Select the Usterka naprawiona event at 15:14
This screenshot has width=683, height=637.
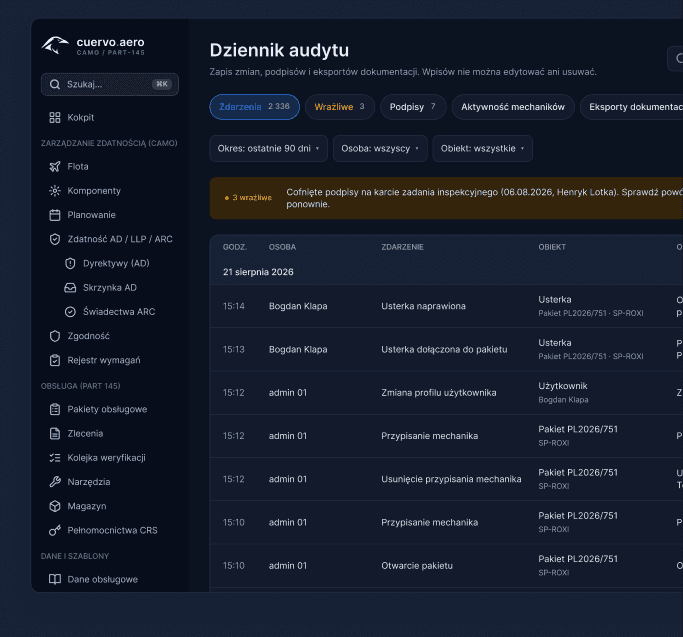tap(423, 306)
